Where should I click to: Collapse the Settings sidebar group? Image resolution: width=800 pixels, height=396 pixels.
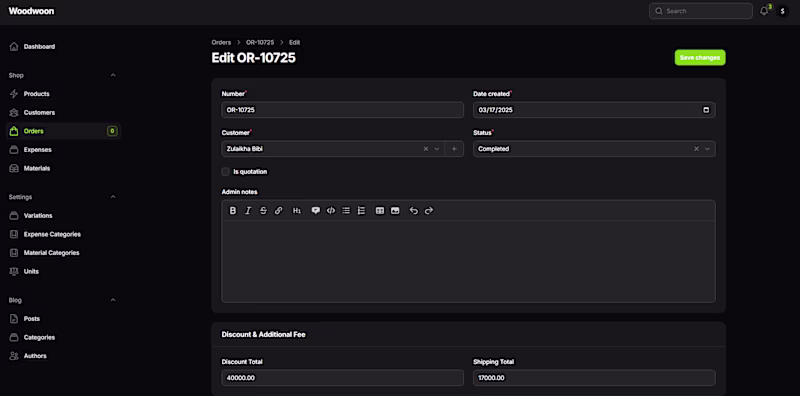click(113, 197)
